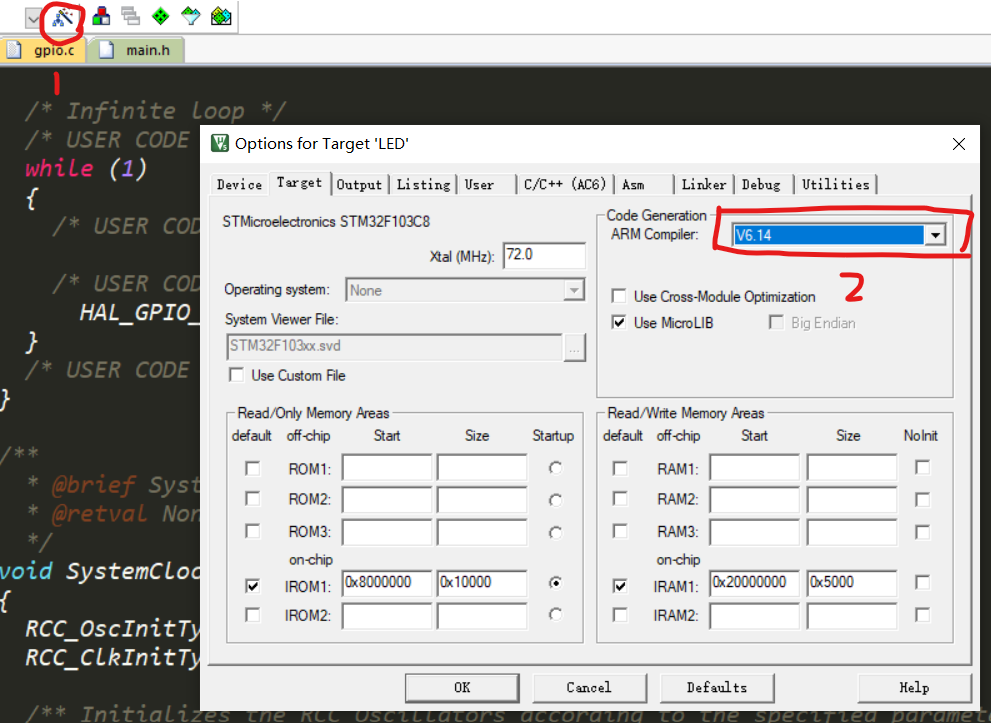The image size is (991, 723).
Task: Click the IRAM2 Size field
Action: (x=852, y=616)
